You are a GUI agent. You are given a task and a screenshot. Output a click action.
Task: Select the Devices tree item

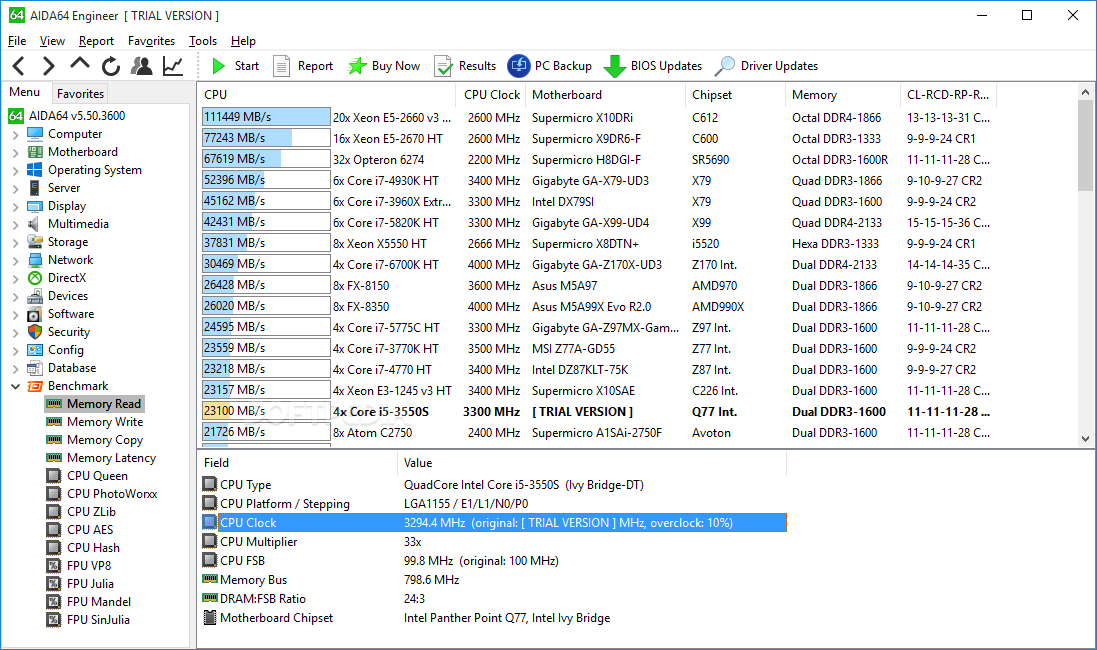[x=57, y=296]
